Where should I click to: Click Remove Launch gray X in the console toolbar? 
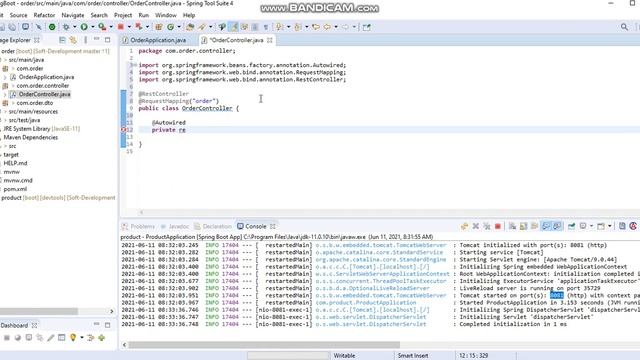(476, 226)
